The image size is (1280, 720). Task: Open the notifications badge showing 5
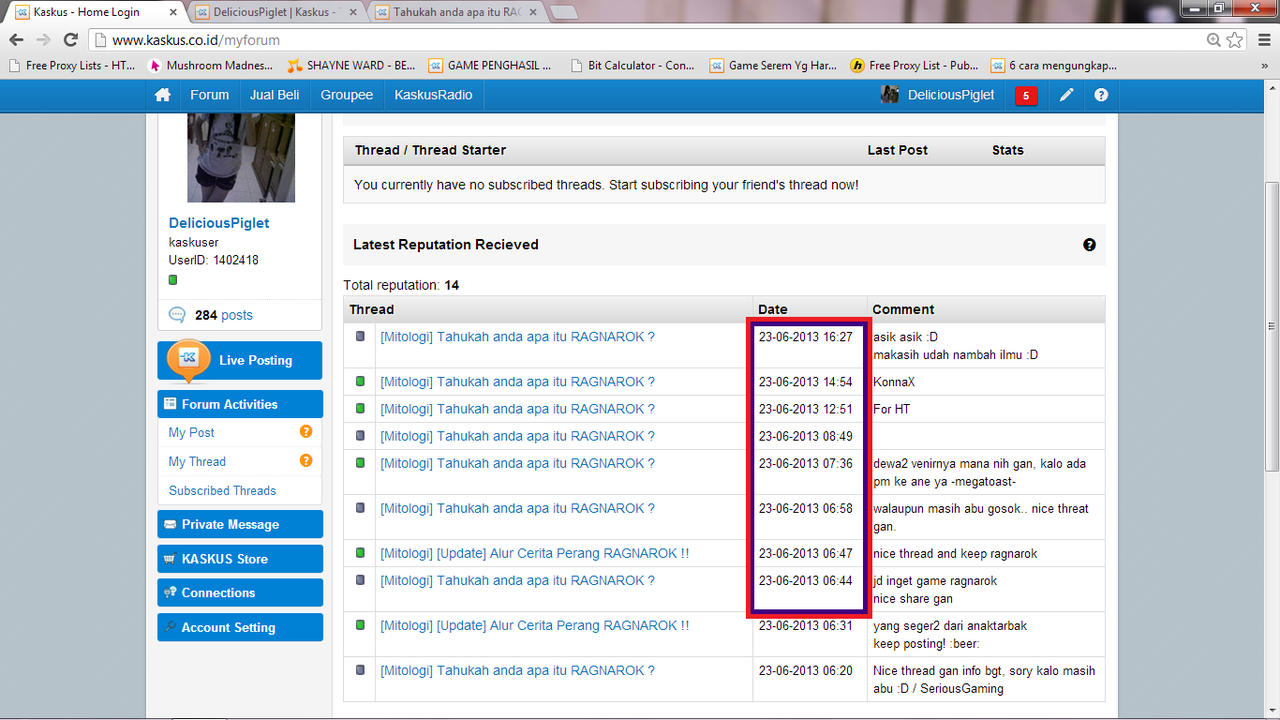click(x=1025, y=96)
